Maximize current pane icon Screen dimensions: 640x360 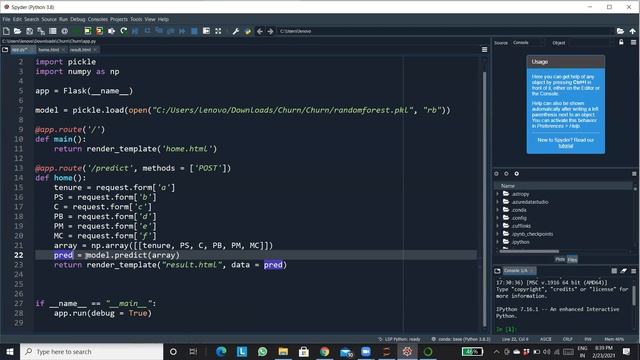point(206,31)
